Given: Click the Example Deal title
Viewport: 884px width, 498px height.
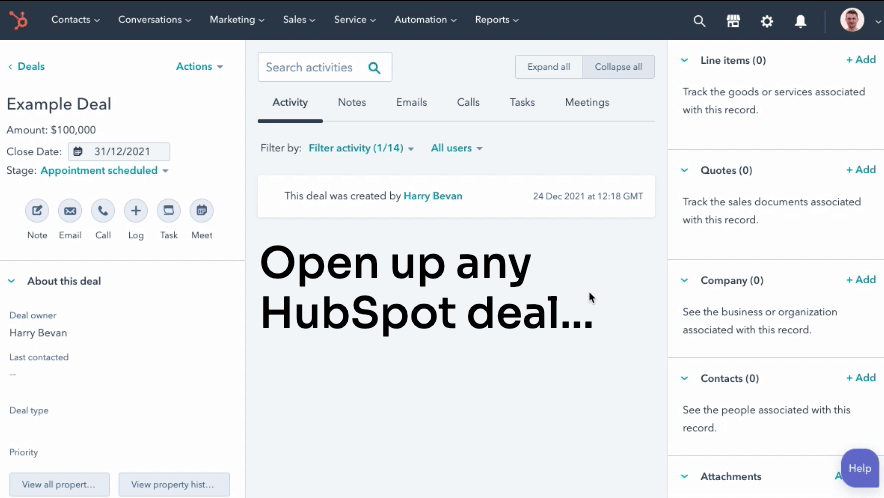Looking at the screenshot, I should tap(59, 104).
